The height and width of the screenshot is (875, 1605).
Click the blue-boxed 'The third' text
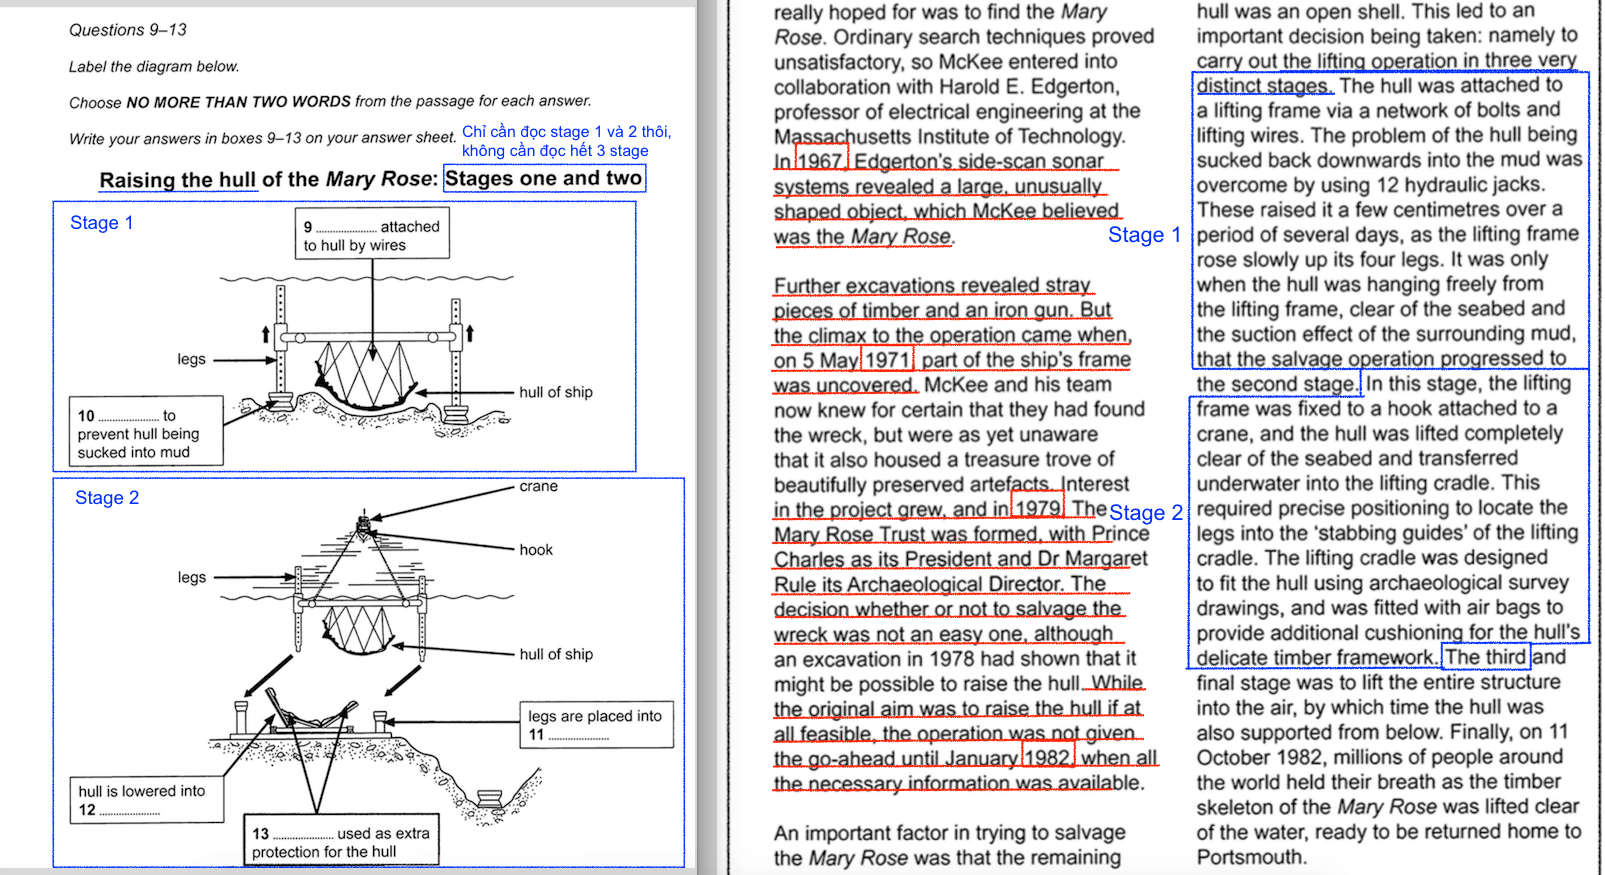[1485, 657]
